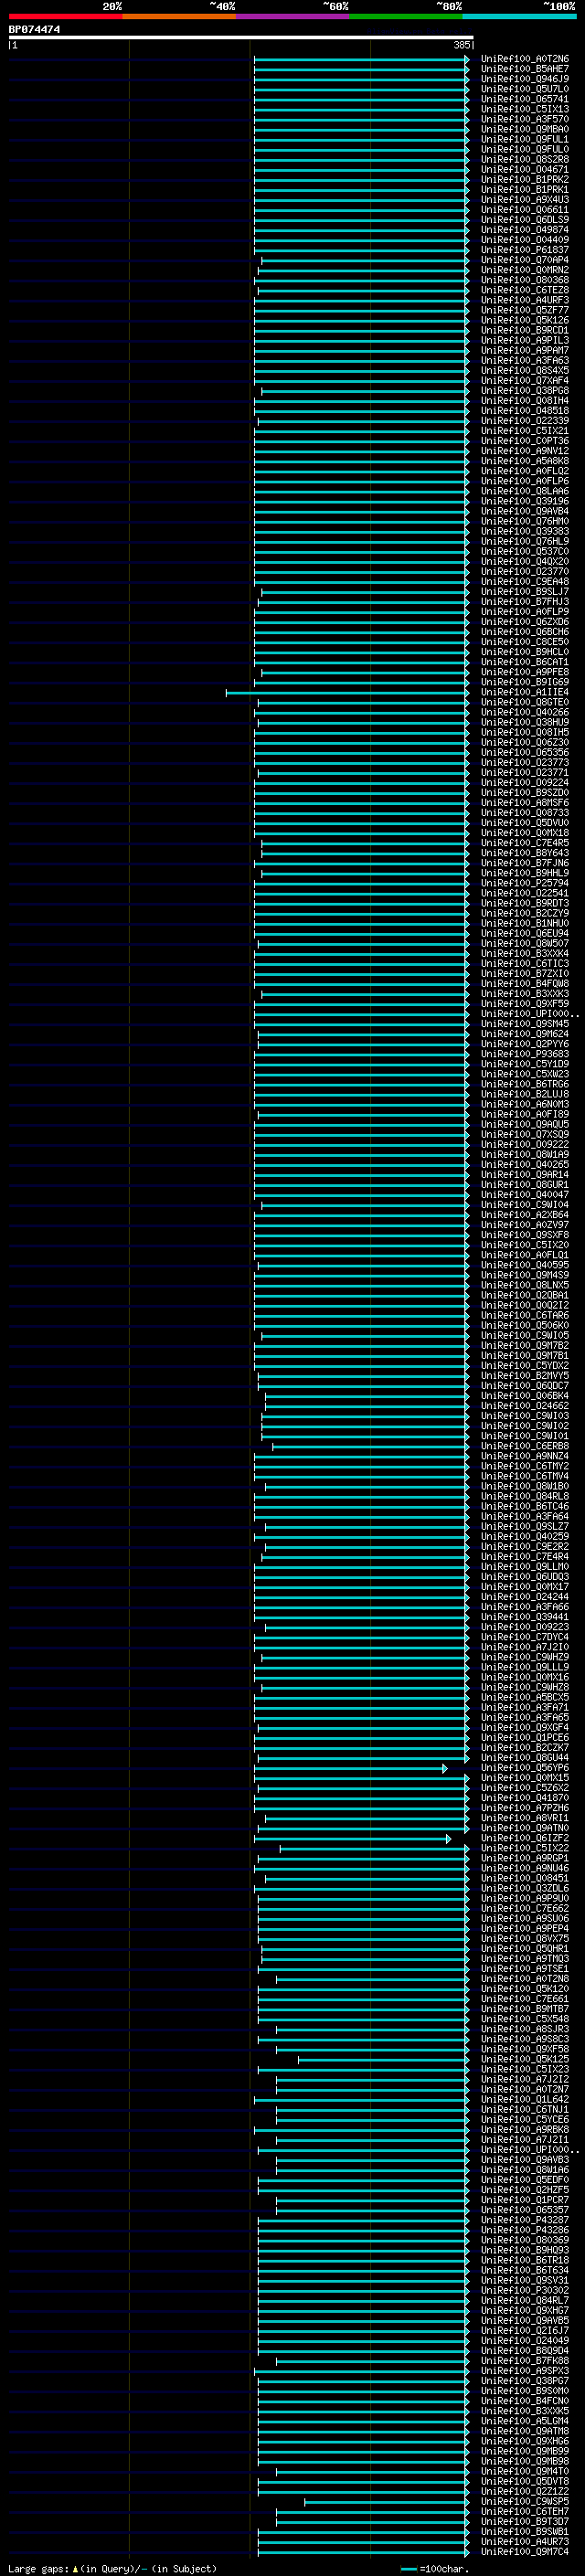
Task: Select the UniRef100_Q38PG8 label
Action: coord(525,390)
